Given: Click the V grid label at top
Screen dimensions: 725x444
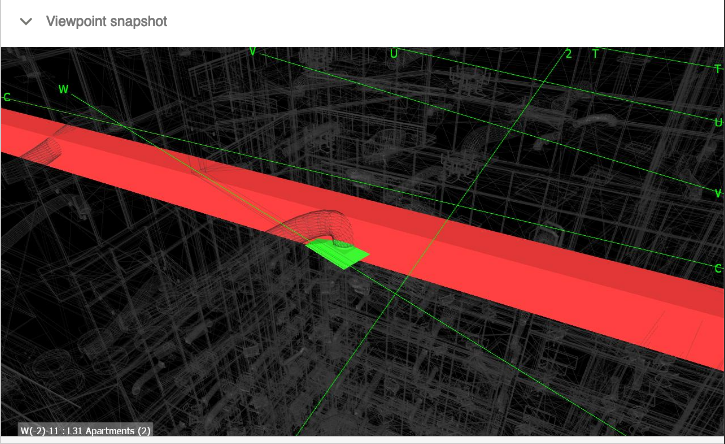Looking at the screenshot, I should (x=252, y=52).
